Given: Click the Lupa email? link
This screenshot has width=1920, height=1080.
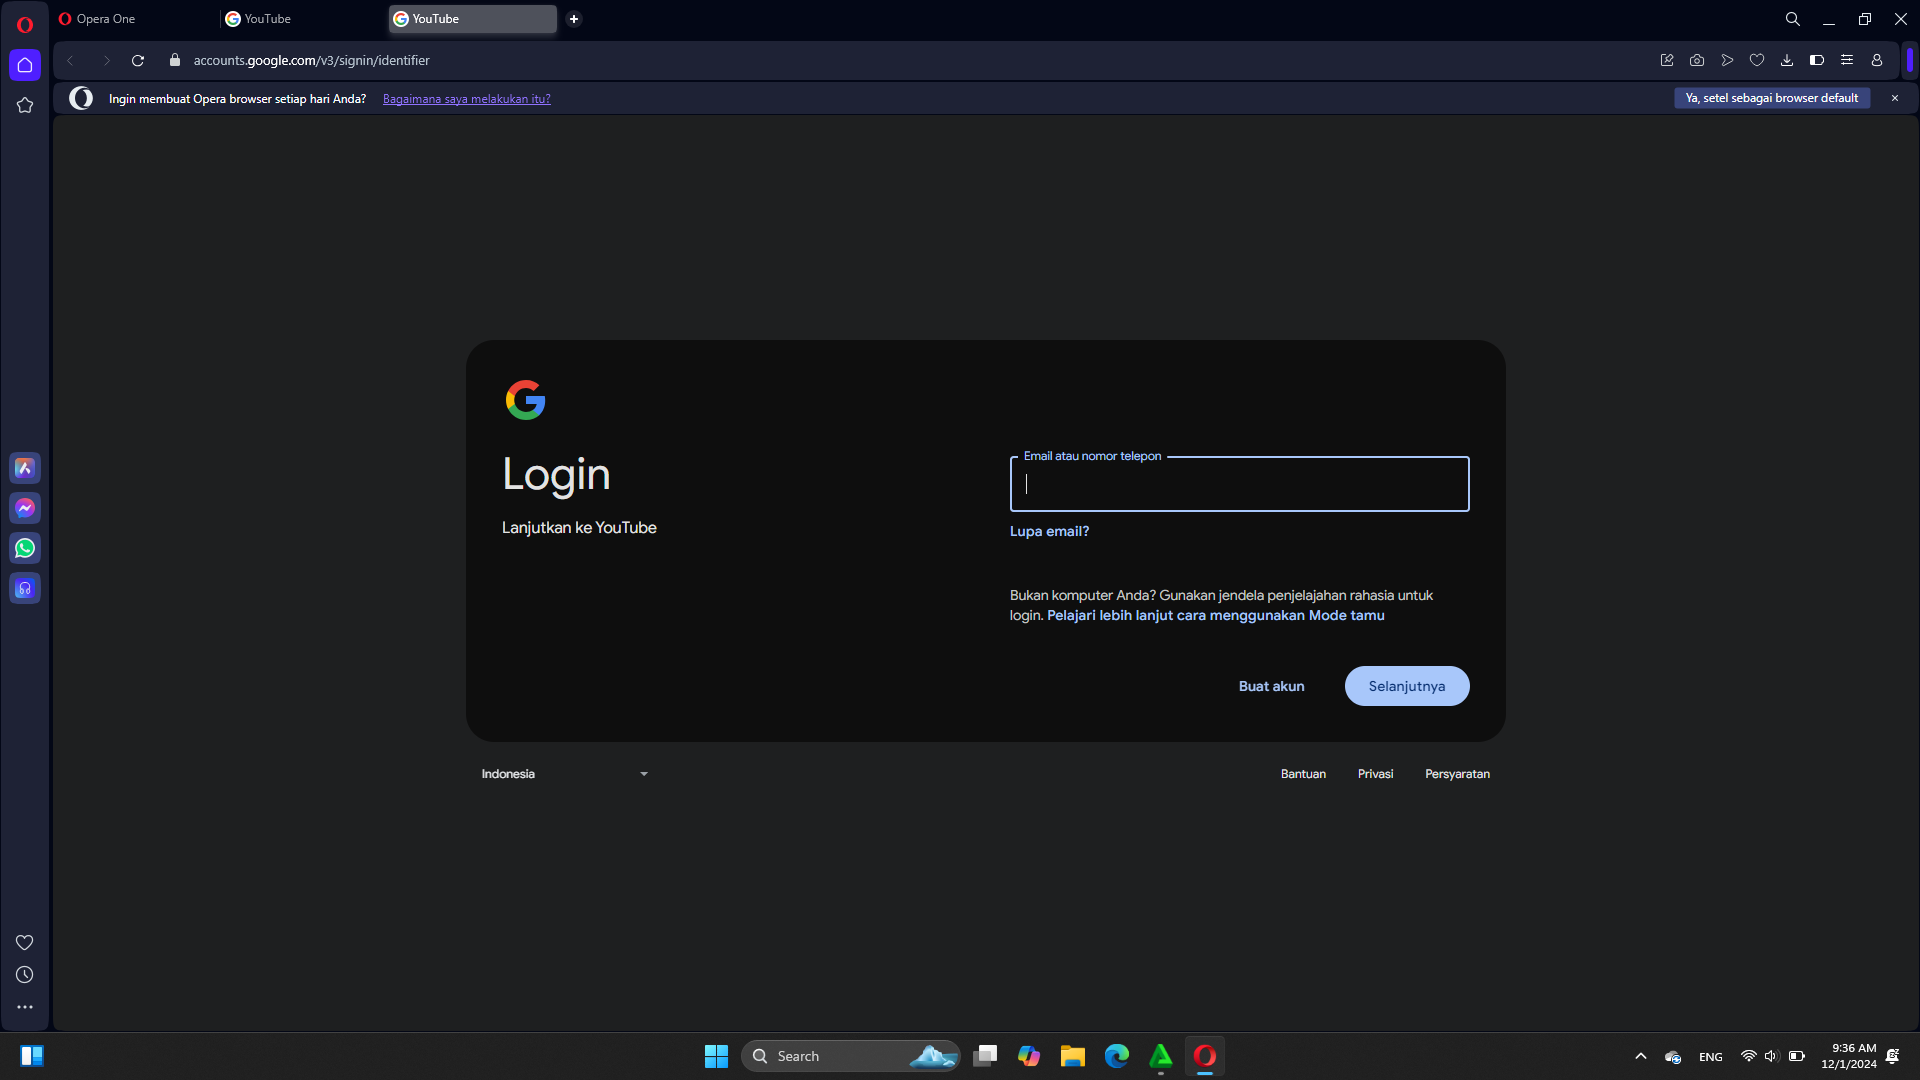Looking at the screenshot, I should [1049, 531].
